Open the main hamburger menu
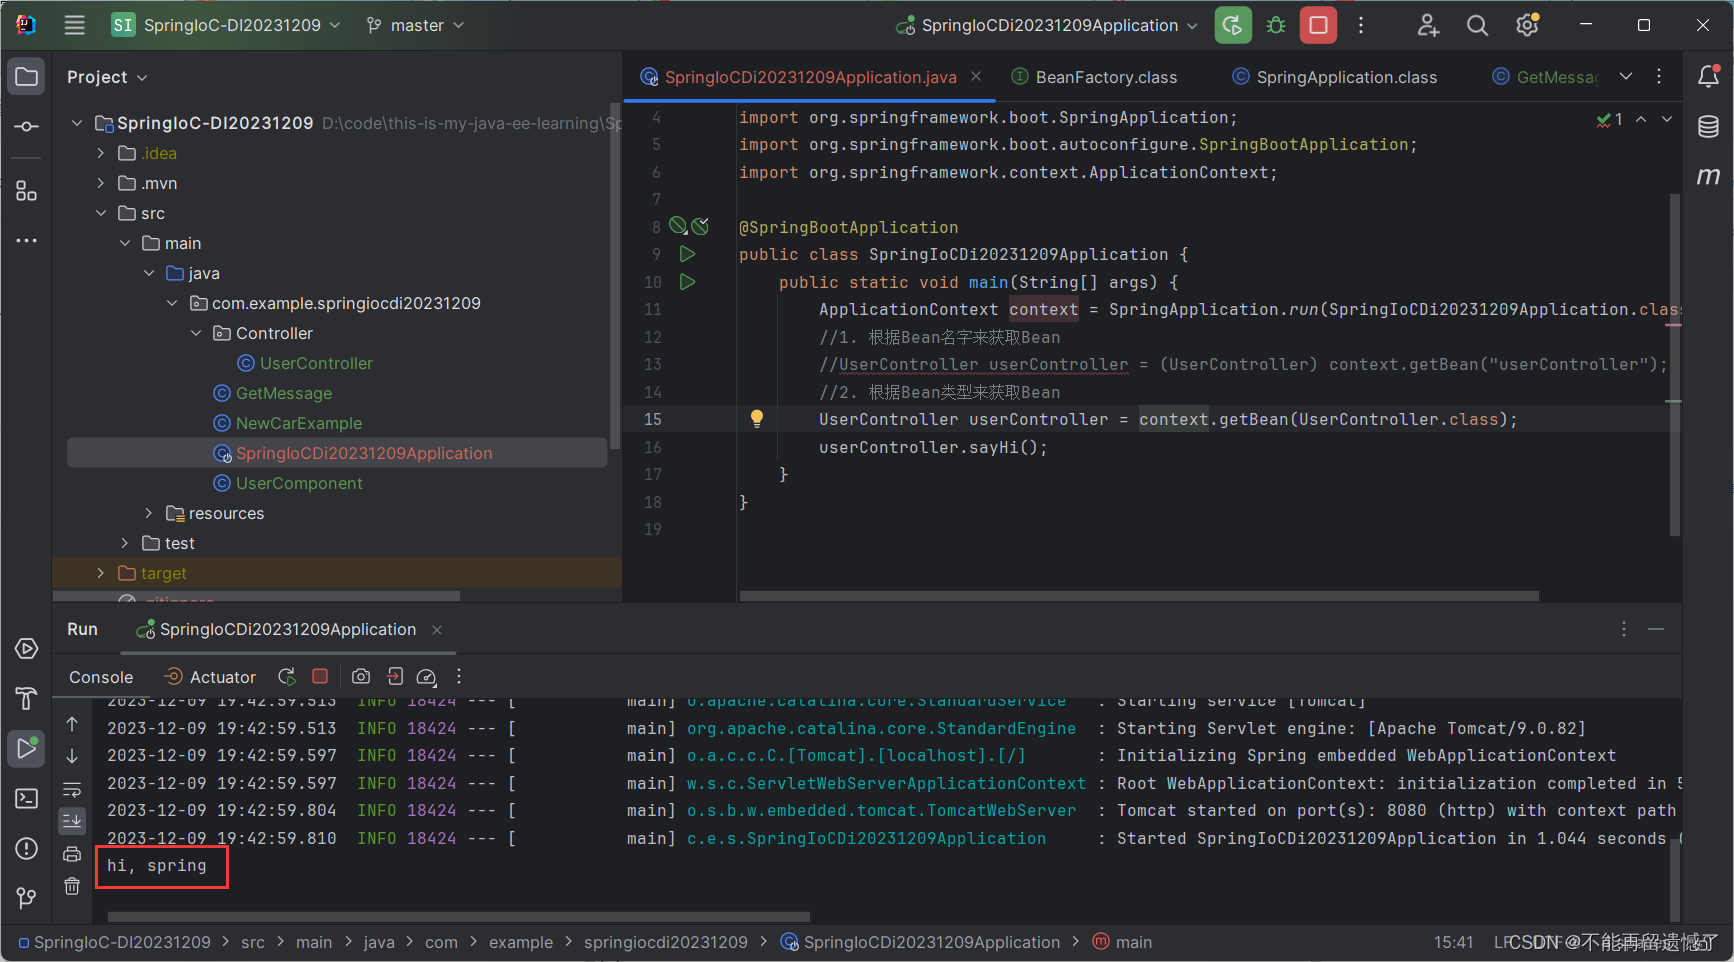This screenshot has height=962, width=1734. [75, 25]
